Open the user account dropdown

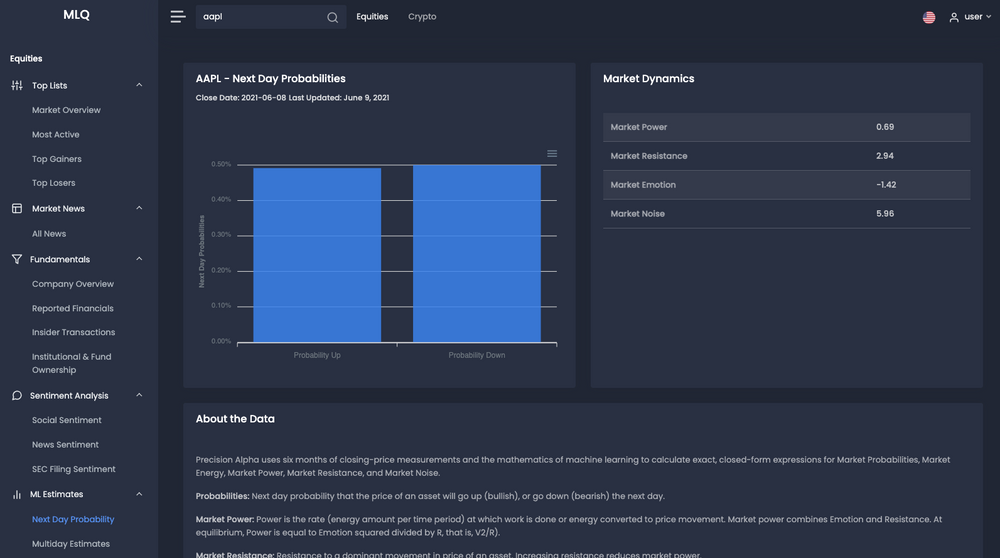[971, 17]
